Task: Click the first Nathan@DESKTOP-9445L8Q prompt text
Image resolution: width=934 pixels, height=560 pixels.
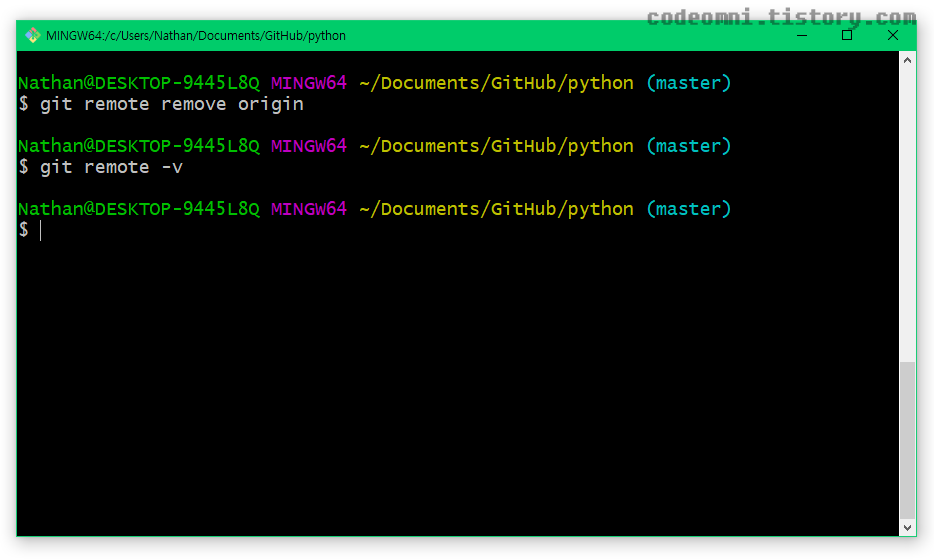Action: point(139,83)
